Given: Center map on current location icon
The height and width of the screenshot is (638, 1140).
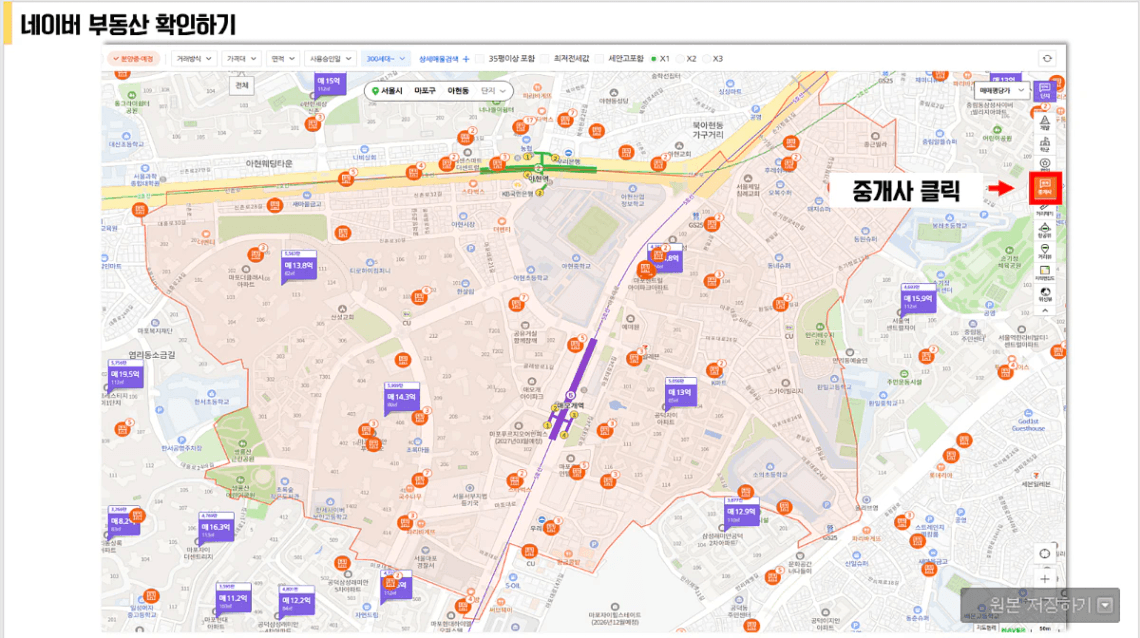Looking at the screenshot, I should [1045, 554].
